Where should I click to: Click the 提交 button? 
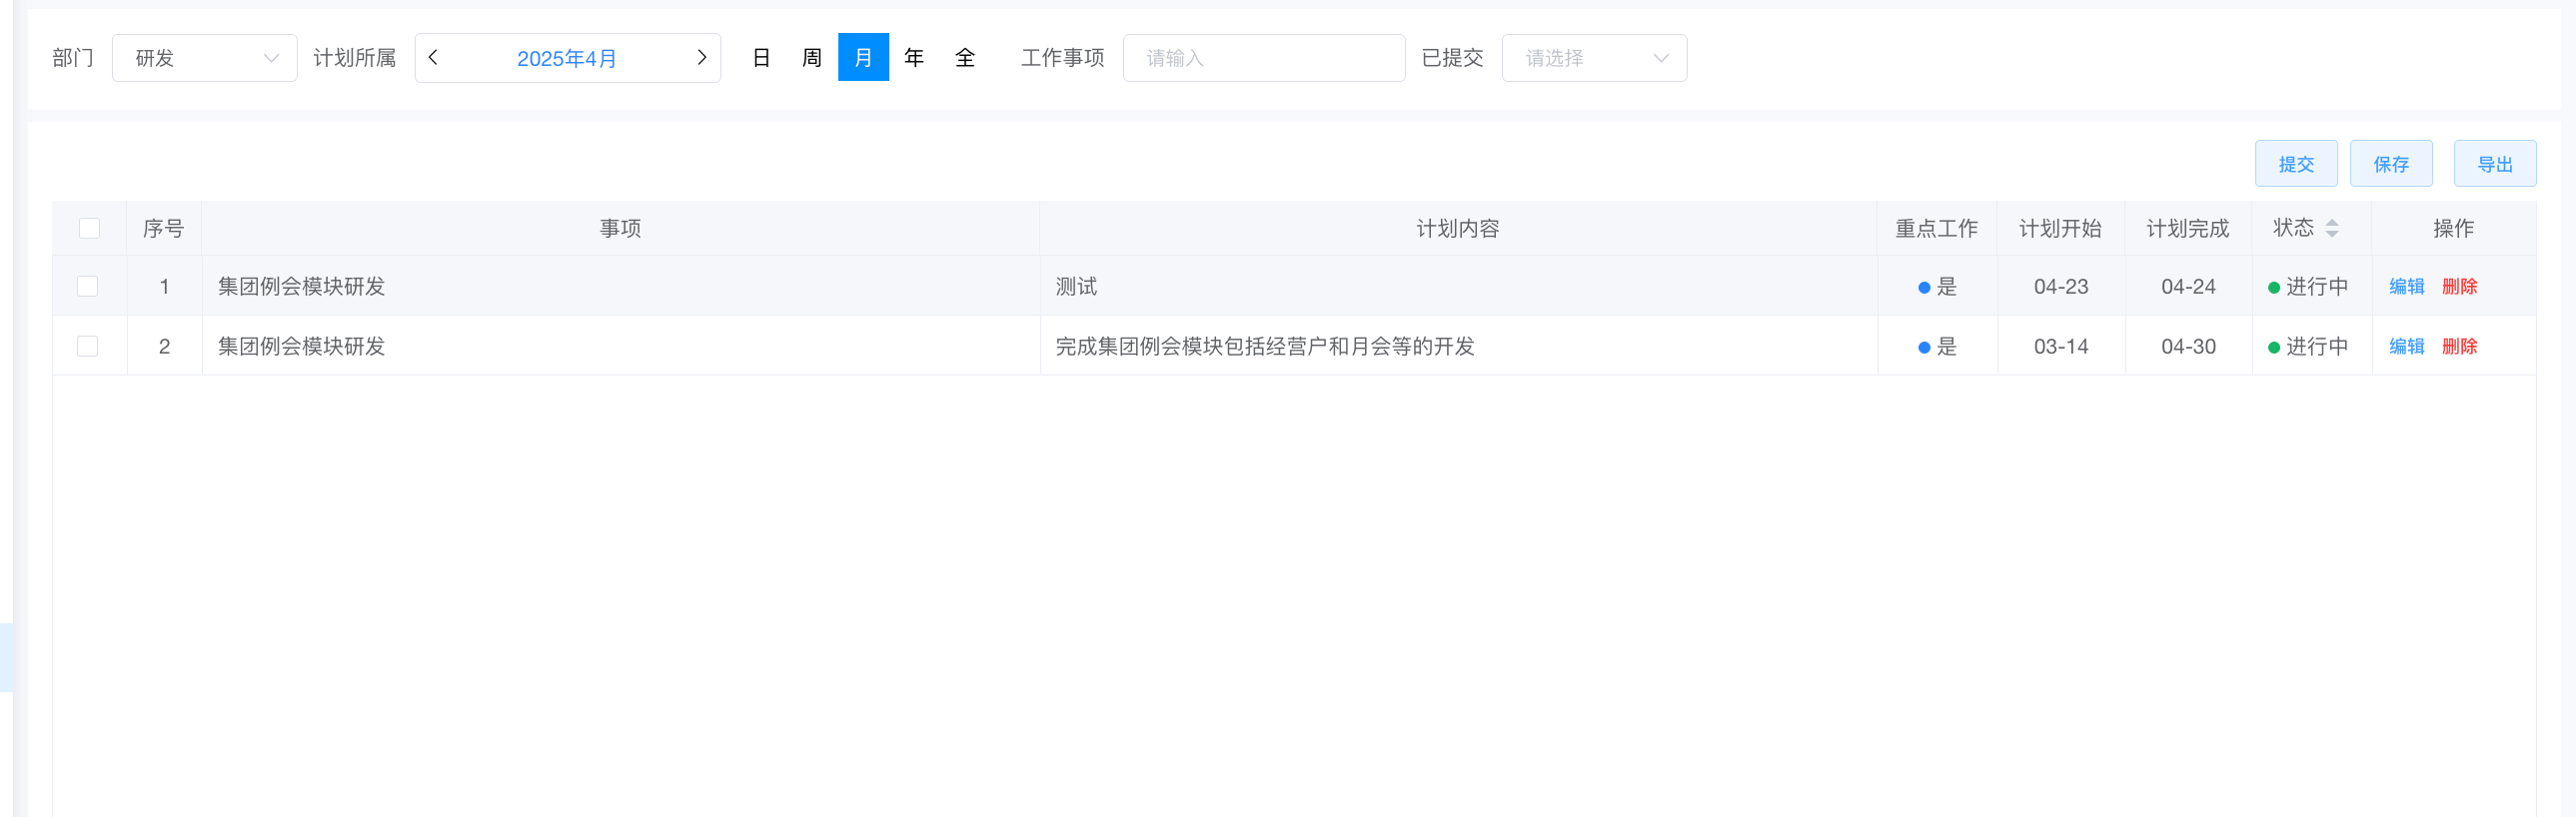click(x=2295, y=164)
